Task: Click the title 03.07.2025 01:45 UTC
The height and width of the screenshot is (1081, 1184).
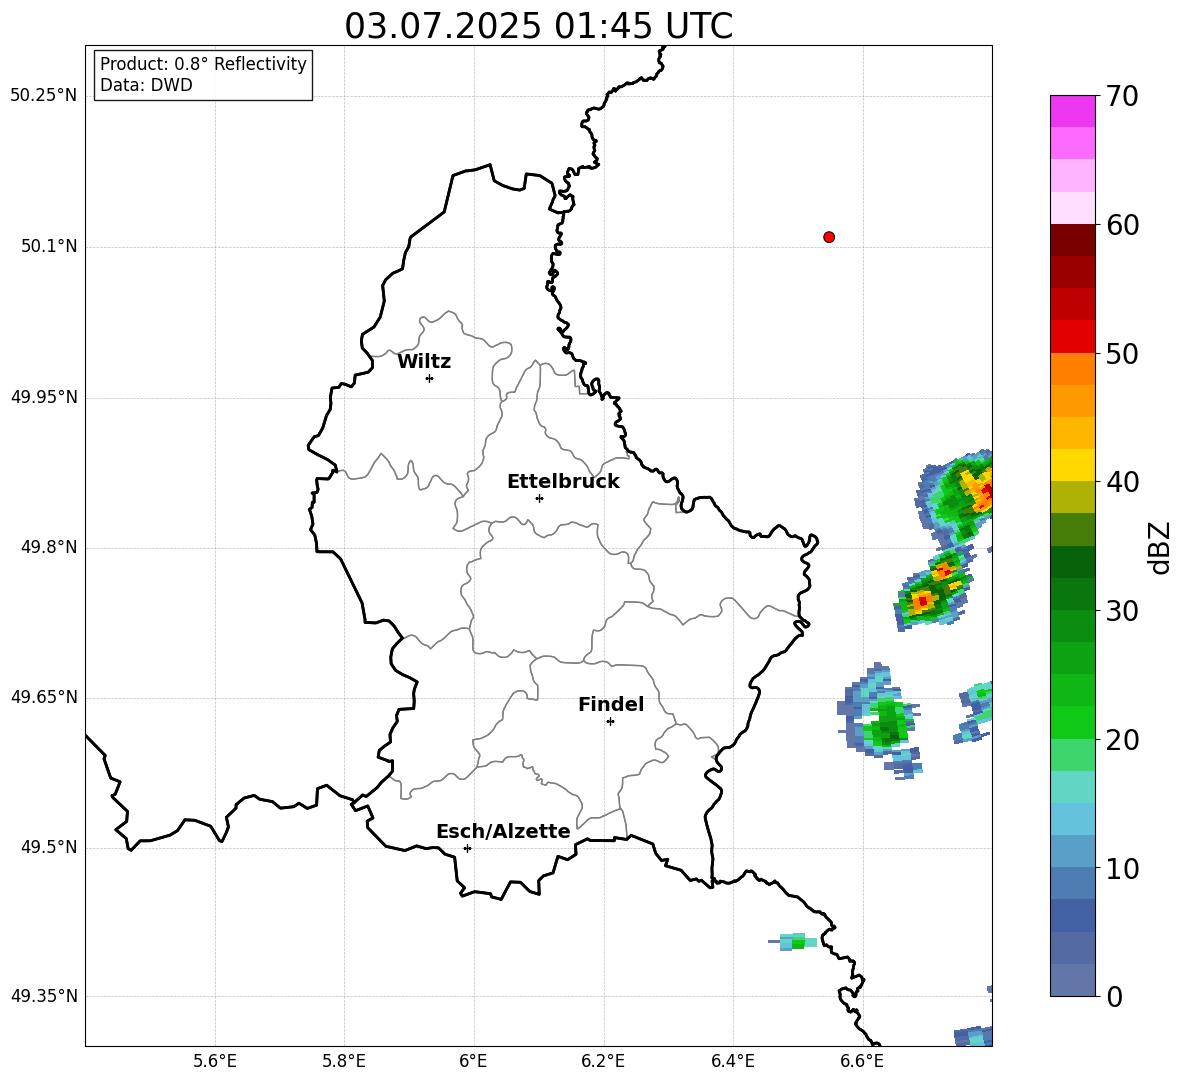Action: 538,26
